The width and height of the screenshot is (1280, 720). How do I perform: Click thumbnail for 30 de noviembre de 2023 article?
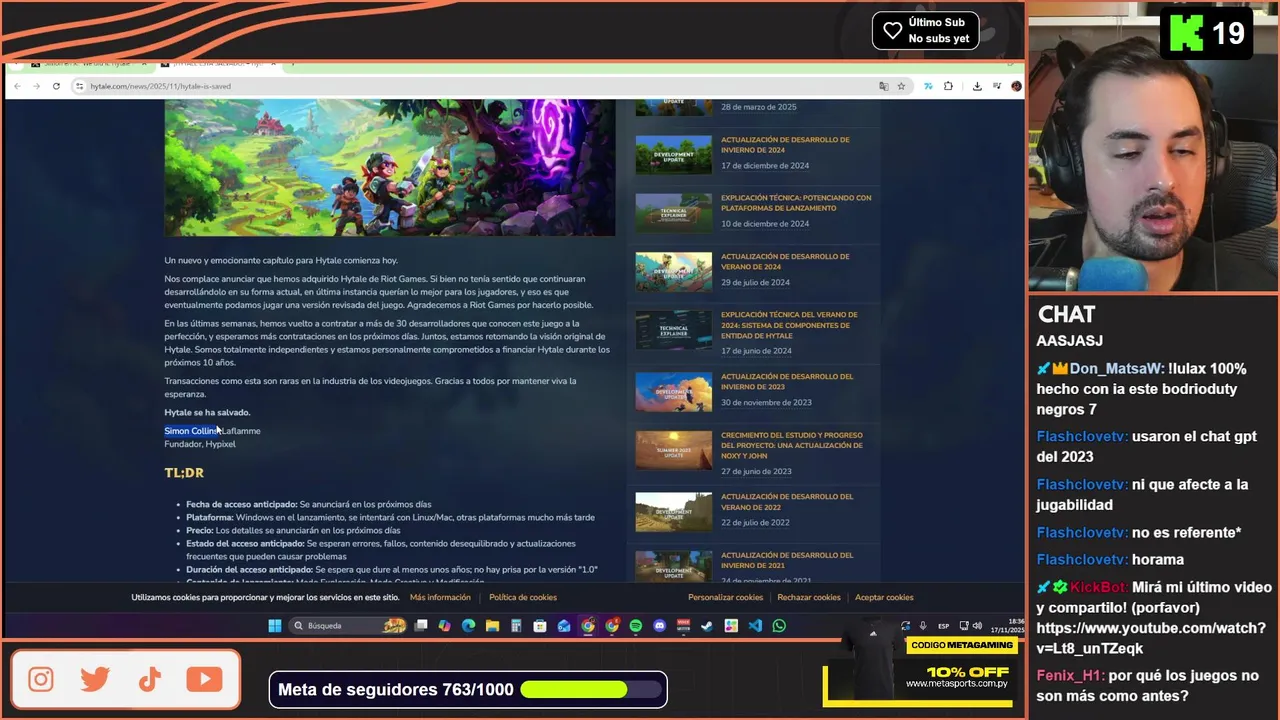(674, 391)
